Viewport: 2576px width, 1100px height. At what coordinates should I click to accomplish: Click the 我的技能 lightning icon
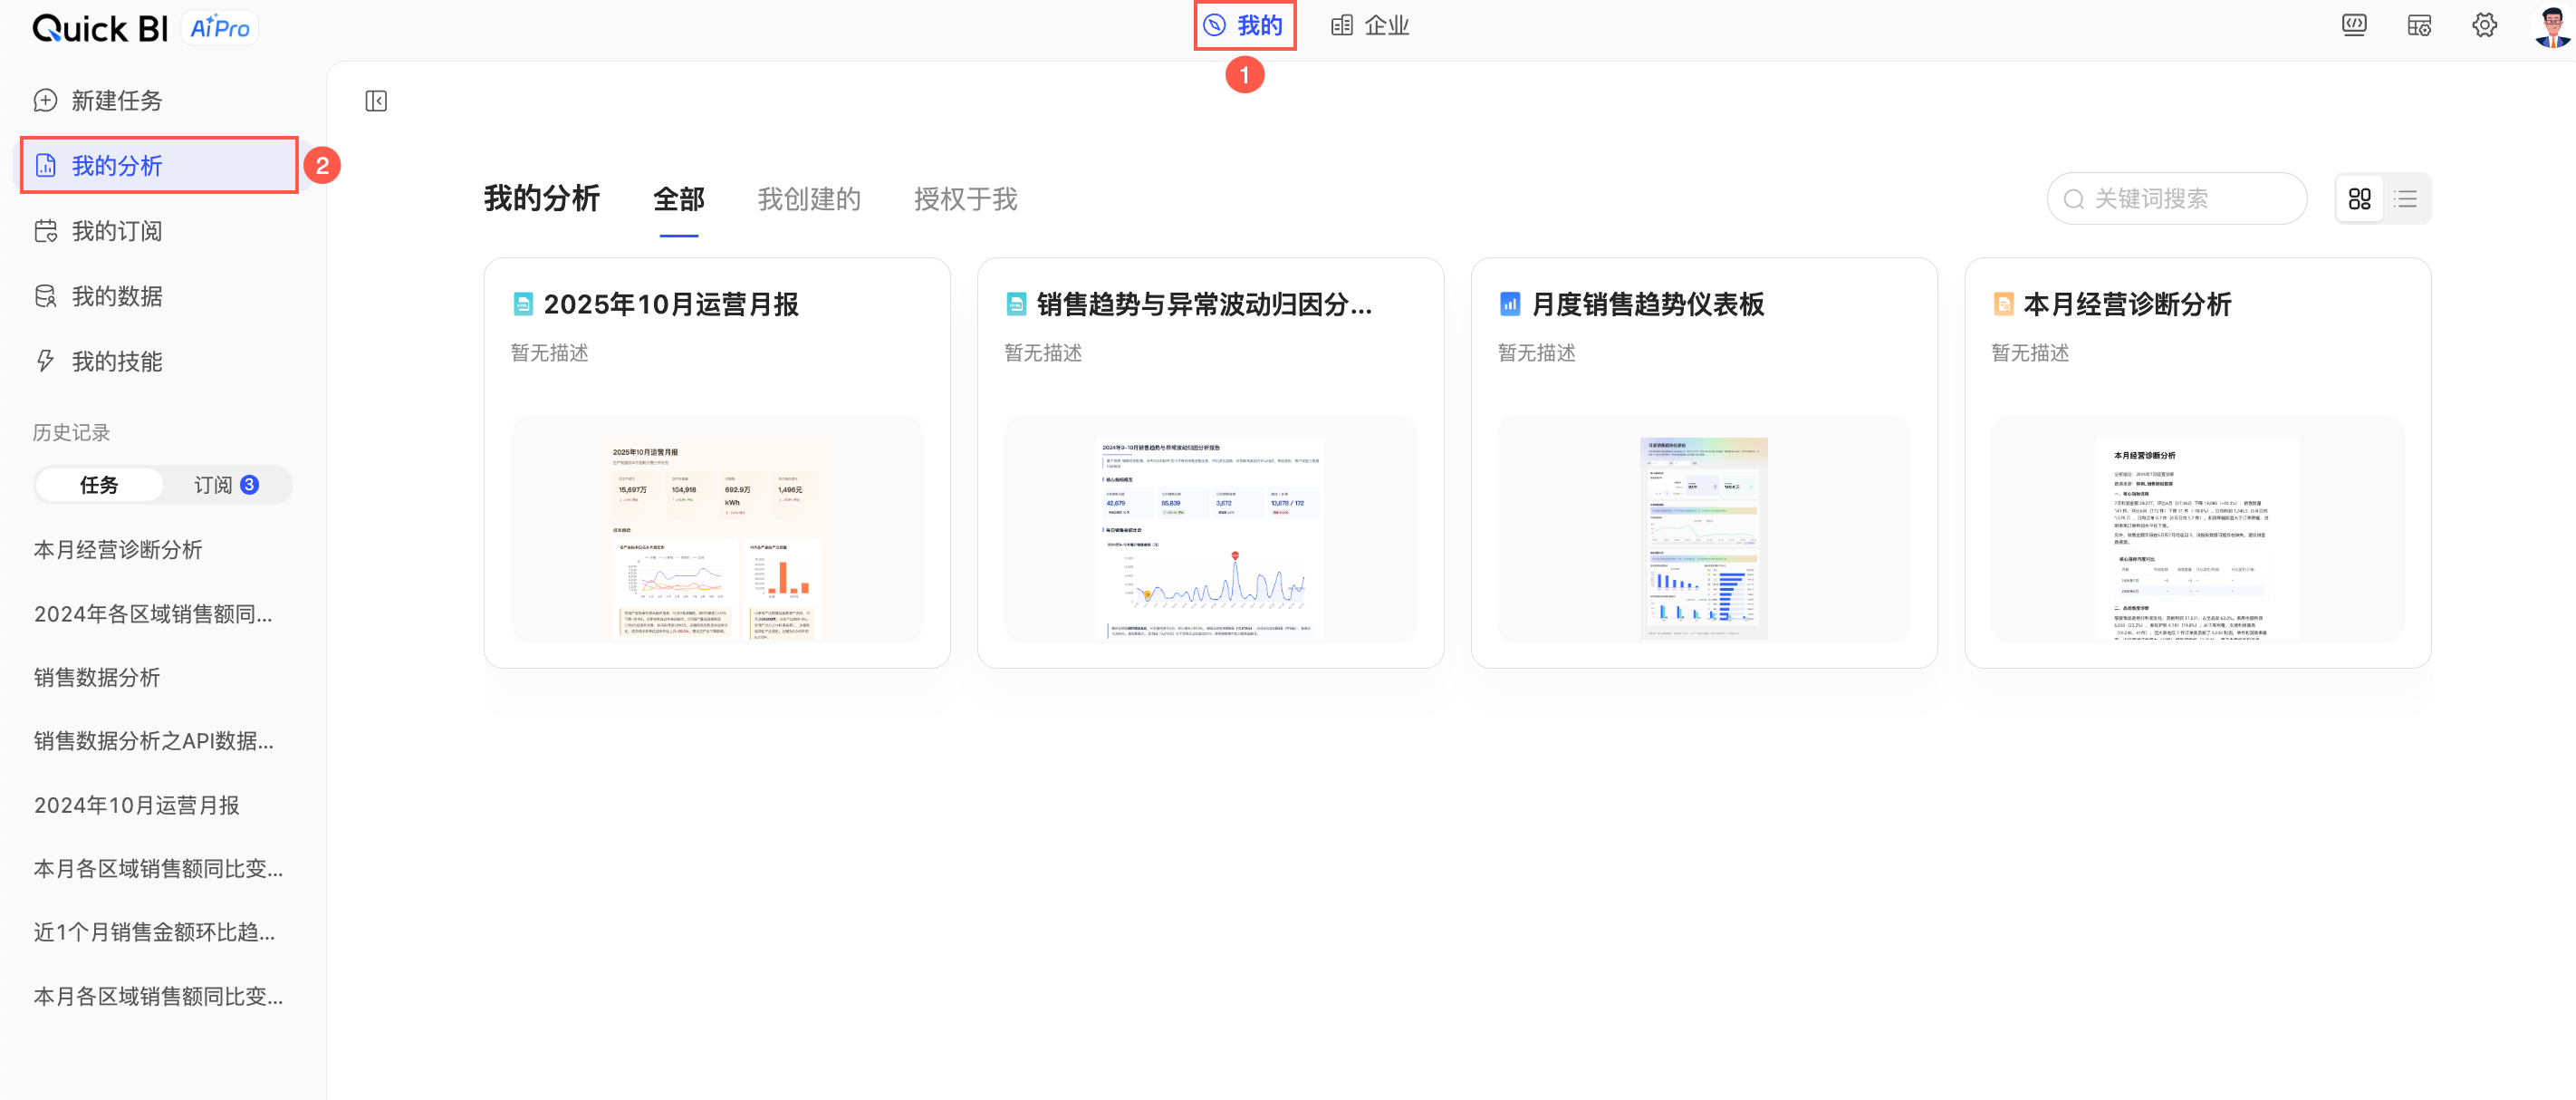click(x=46, y=361)
